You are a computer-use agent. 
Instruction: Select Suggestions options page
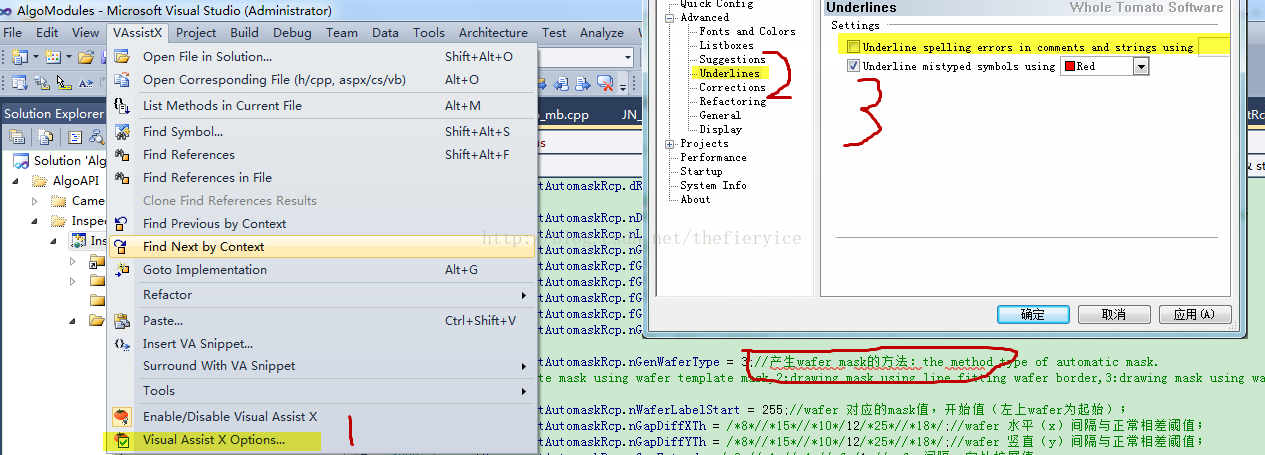point(732,59)
